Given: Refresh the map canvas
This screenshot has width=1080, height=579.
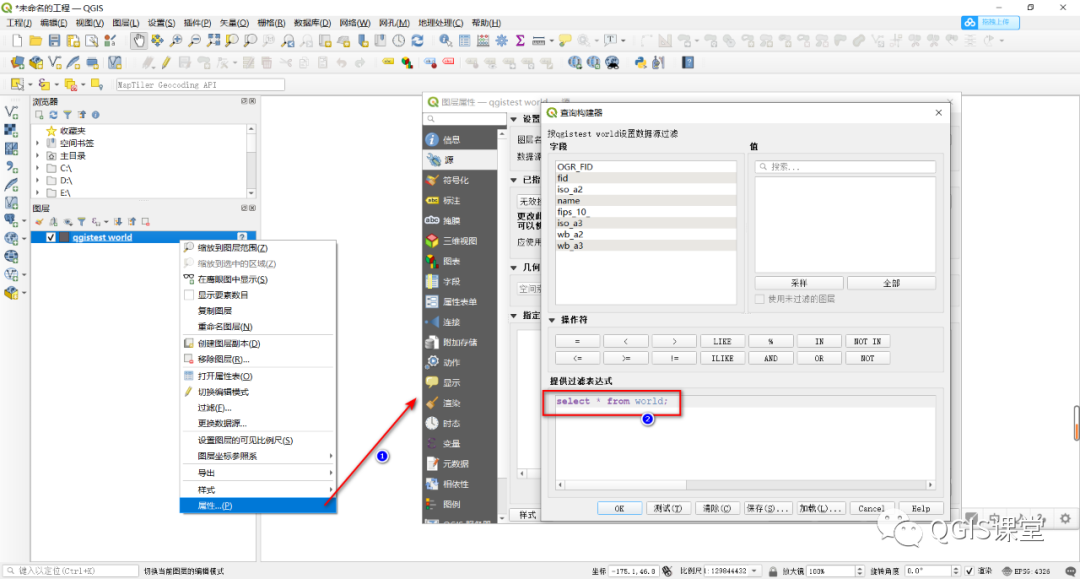Looking at the screenshot, I should [417, 41].
